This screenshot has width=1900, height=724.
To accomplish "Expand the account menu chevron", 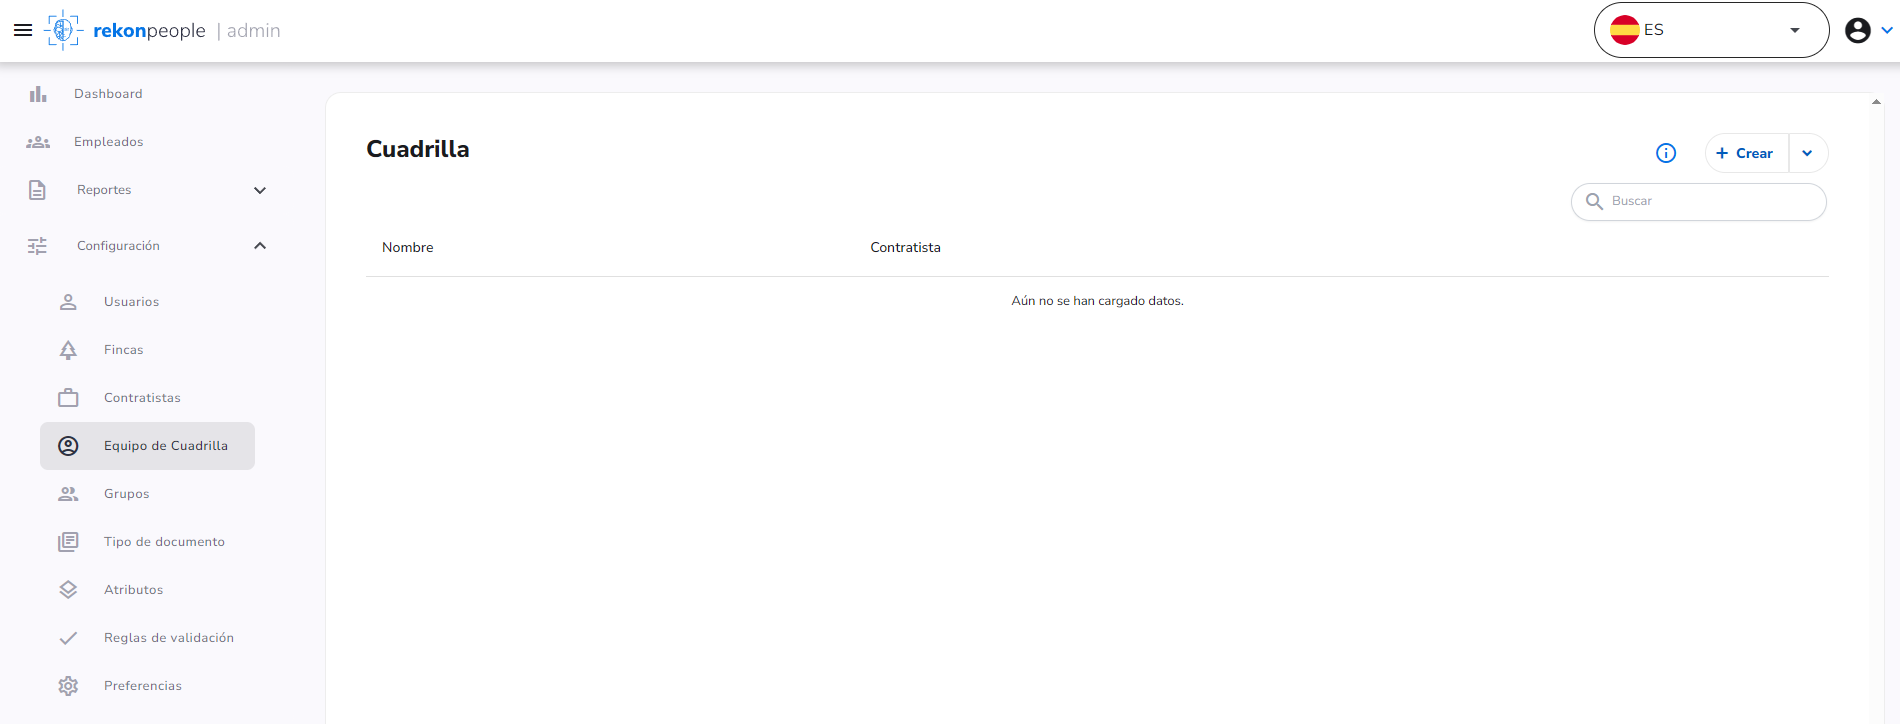I will tap(1887, 30).
